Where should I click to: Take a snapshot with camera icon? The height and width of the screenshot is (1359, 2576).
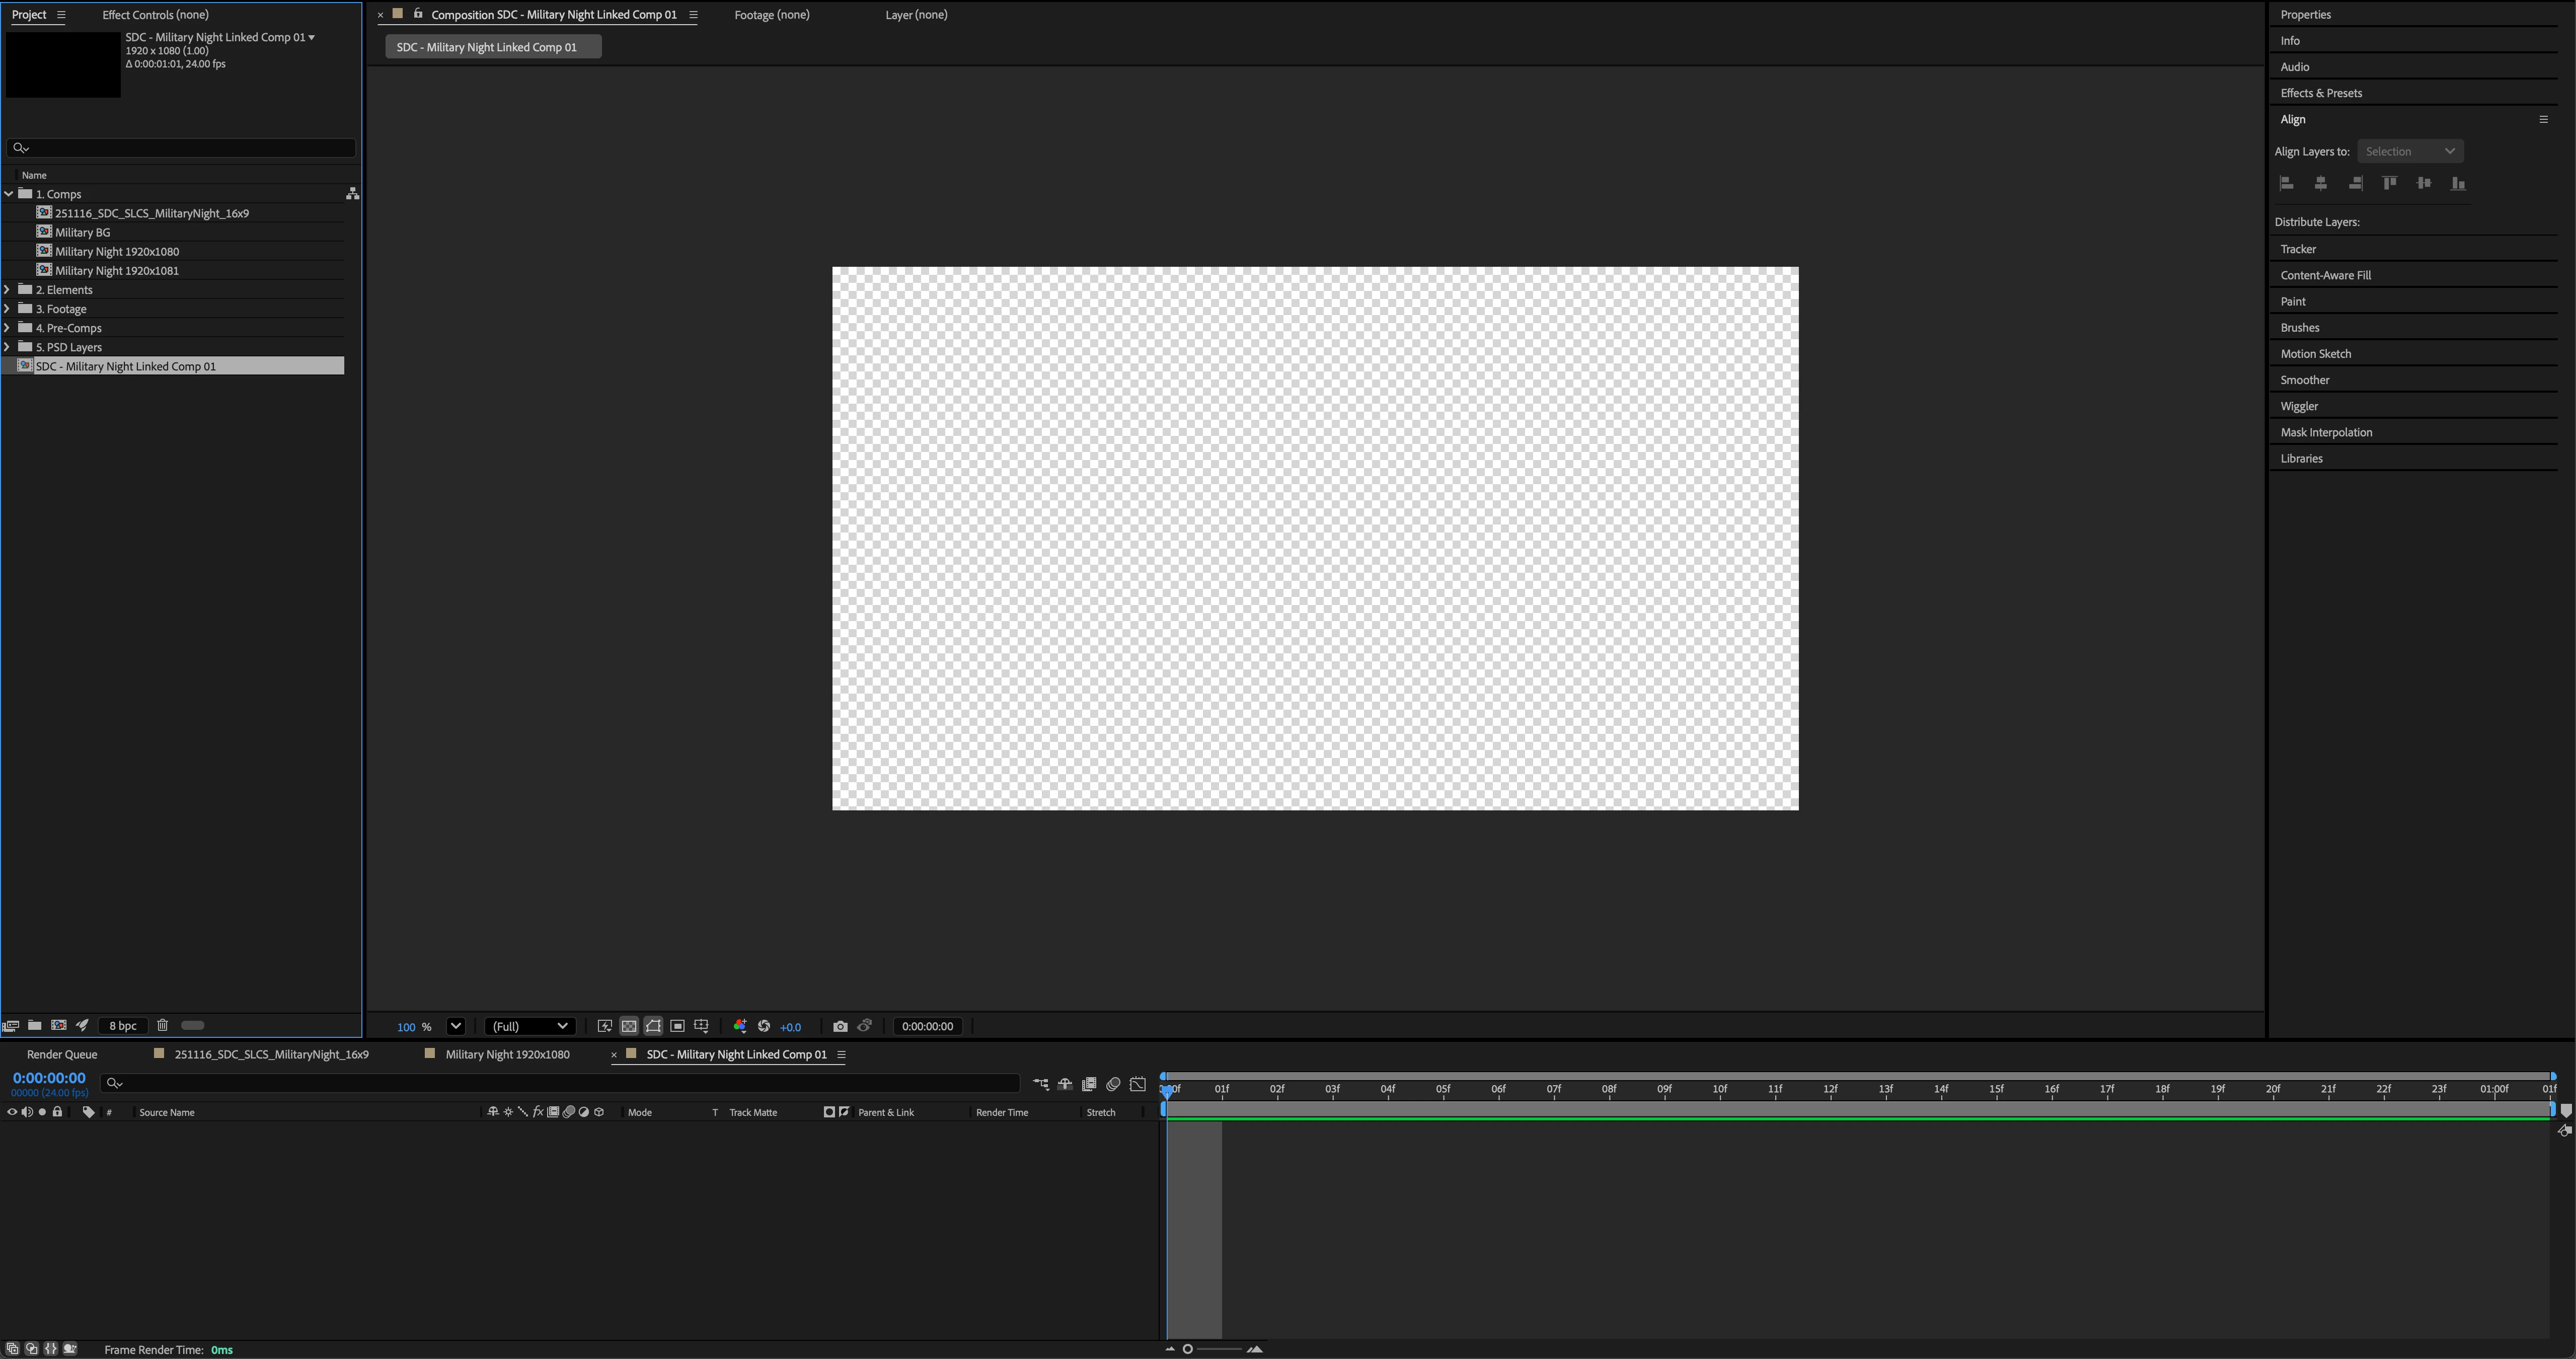(840, 1026)
